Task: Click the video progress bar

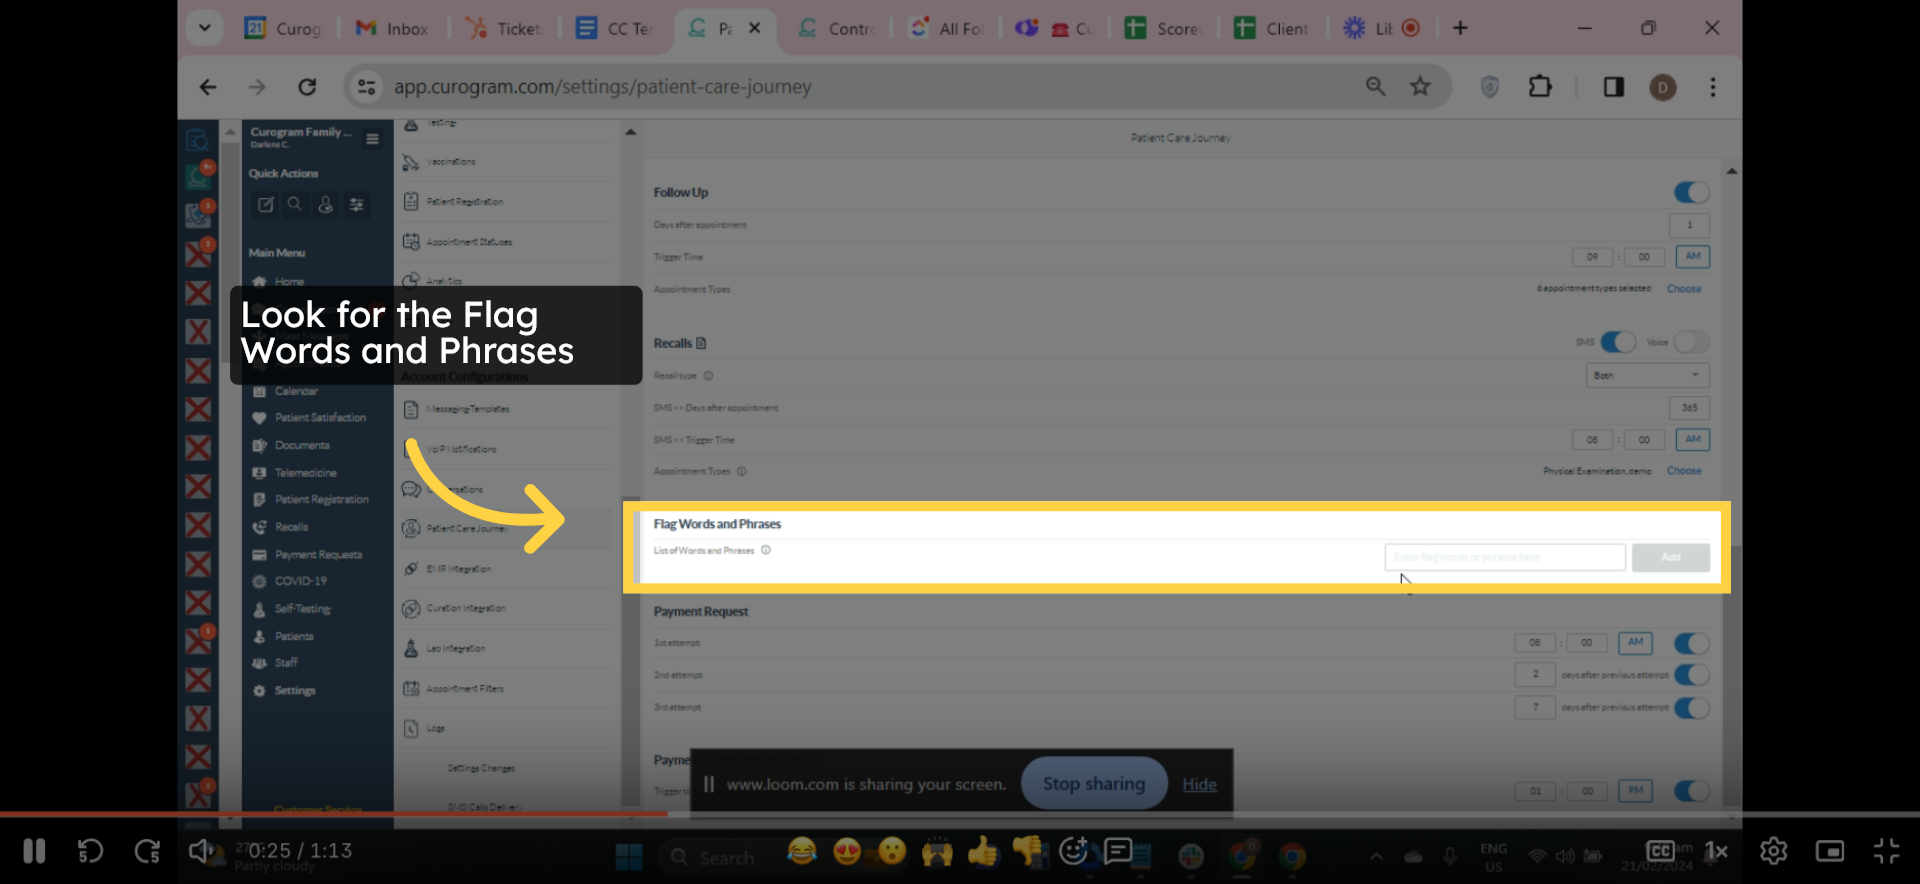Action: (960, 814)
